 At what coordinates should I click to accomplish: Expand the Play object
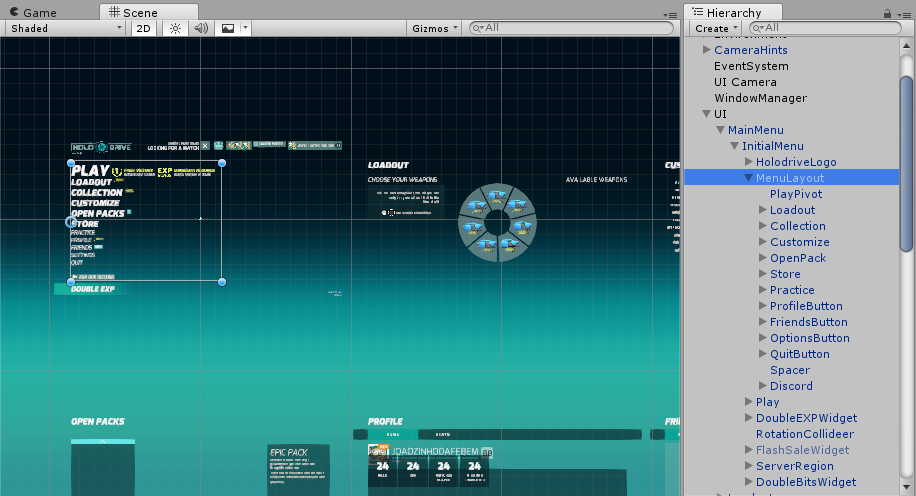pyautogui.click(x=748, y=402)
